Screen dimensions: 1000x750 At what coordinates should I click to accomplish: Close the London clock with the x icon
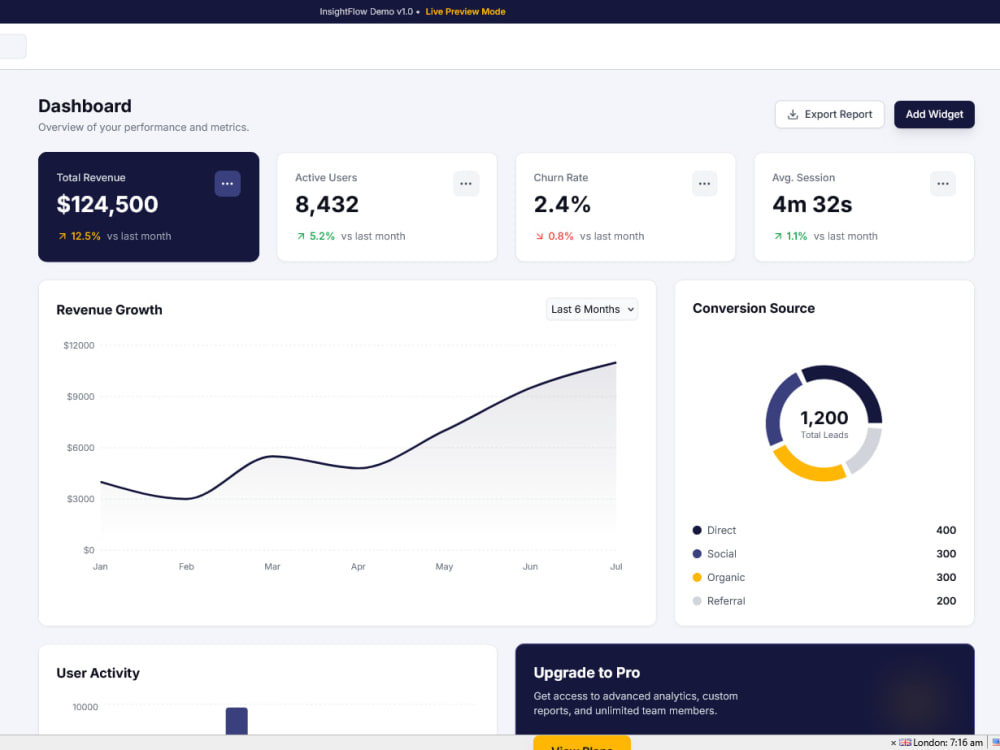pos(893,743)
